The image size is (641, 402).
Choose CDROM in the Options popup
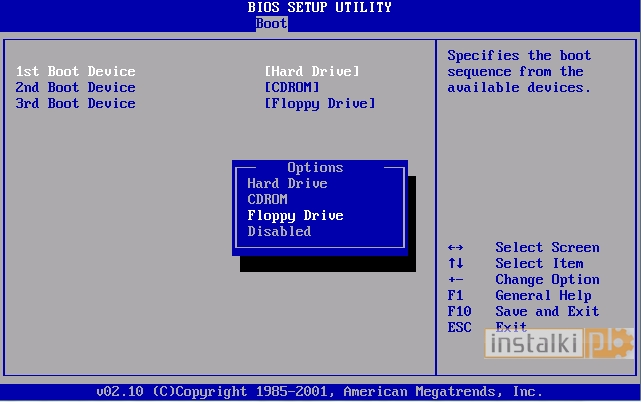(267, 199)
